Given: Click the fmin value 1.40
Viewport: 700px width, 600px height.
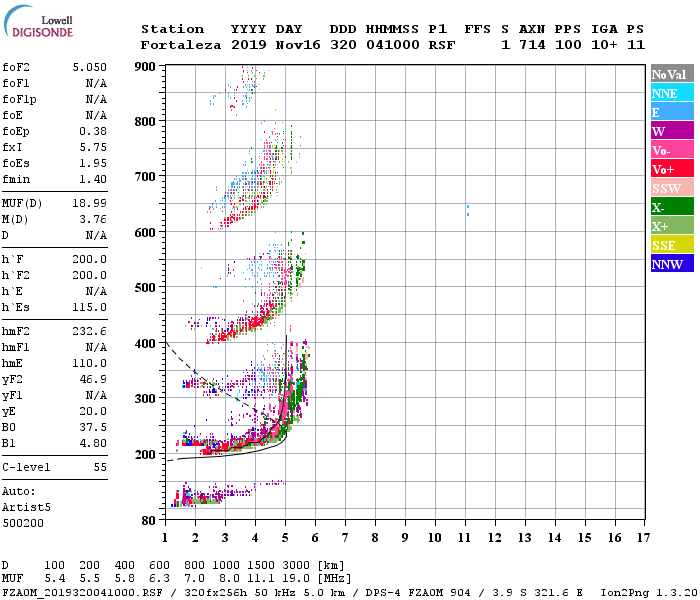Looking at the screenshot, I should coord(93,179).
